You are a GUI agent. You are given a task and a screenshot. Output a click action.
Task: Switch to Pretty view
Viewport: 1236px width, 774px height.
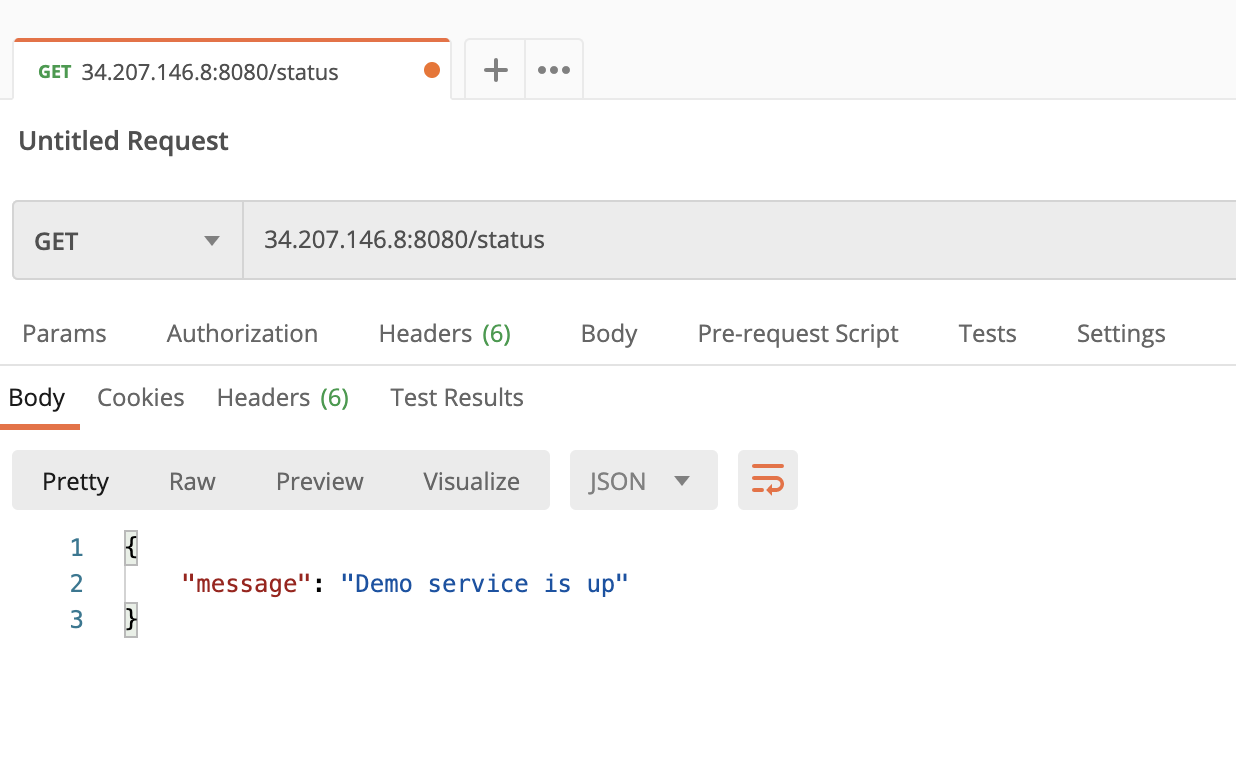pyautogui.click(x=75, y=481)
